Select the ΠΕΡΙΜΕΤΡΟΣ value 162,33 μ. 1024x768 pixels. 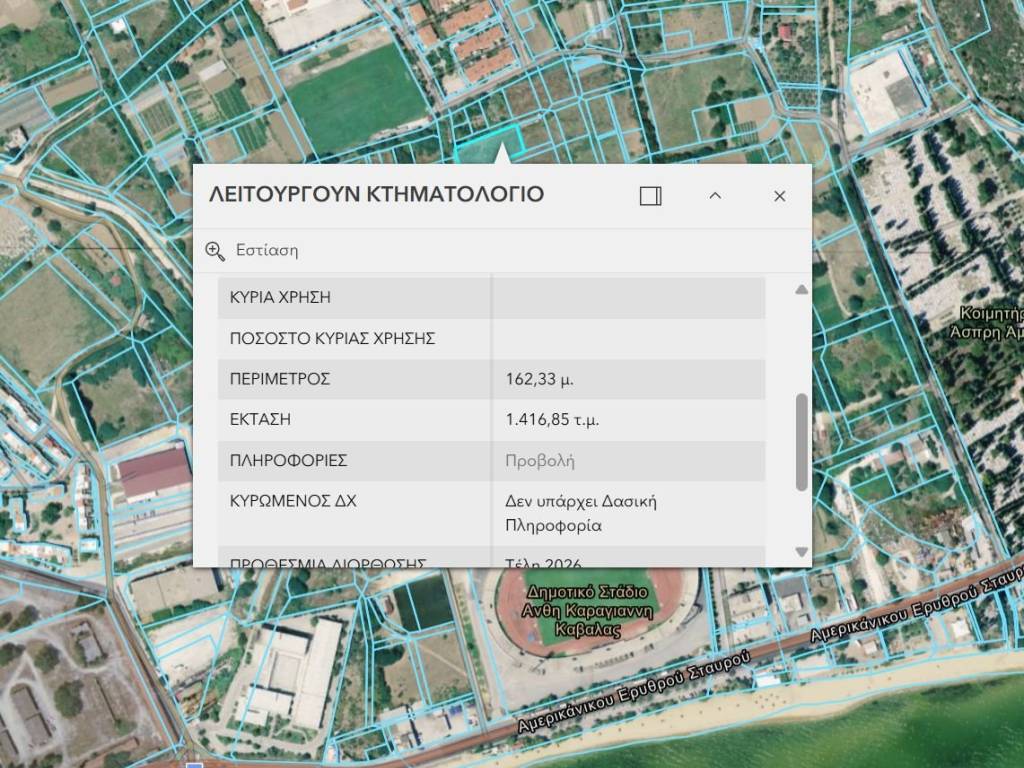click(x=540, y=380)
